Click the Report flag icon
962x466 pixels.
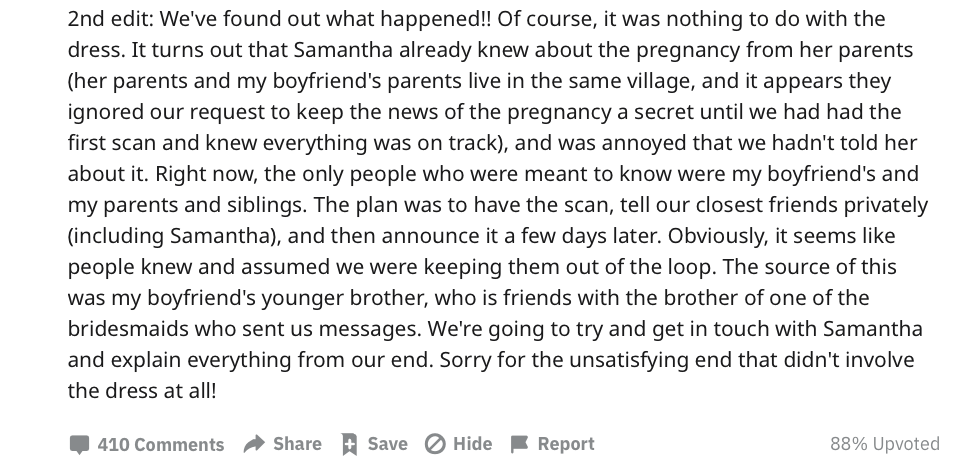(x=519, y=443)
